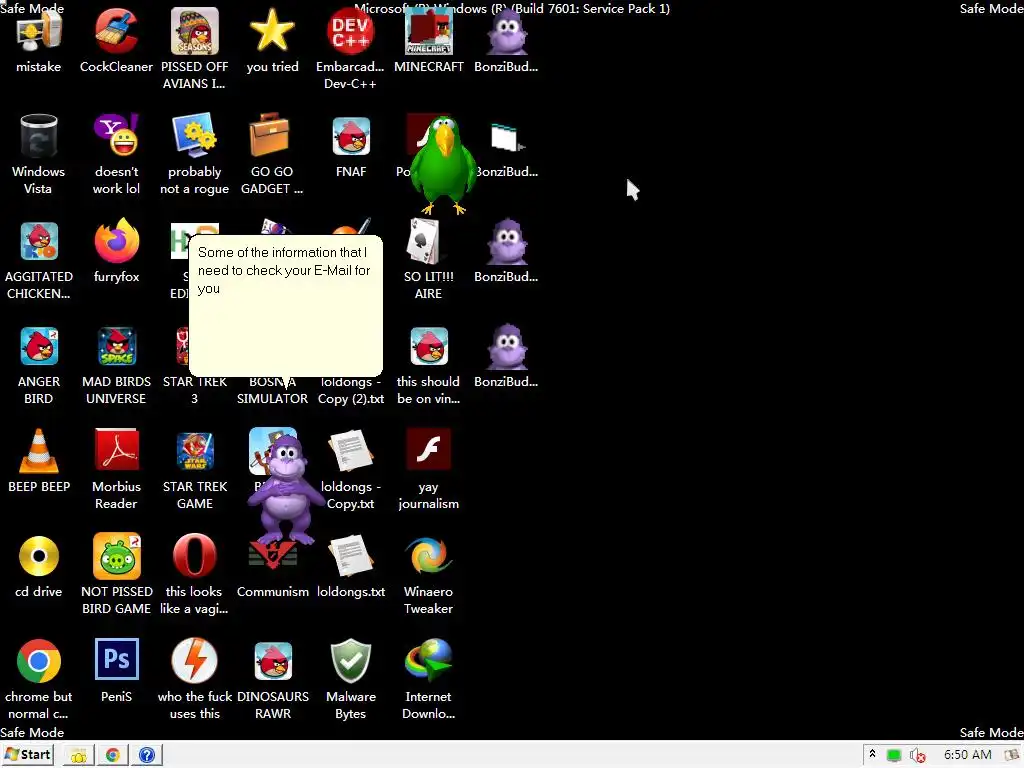Open 'loldongs - Copy (2).txt' file

(x=351, y=391)
